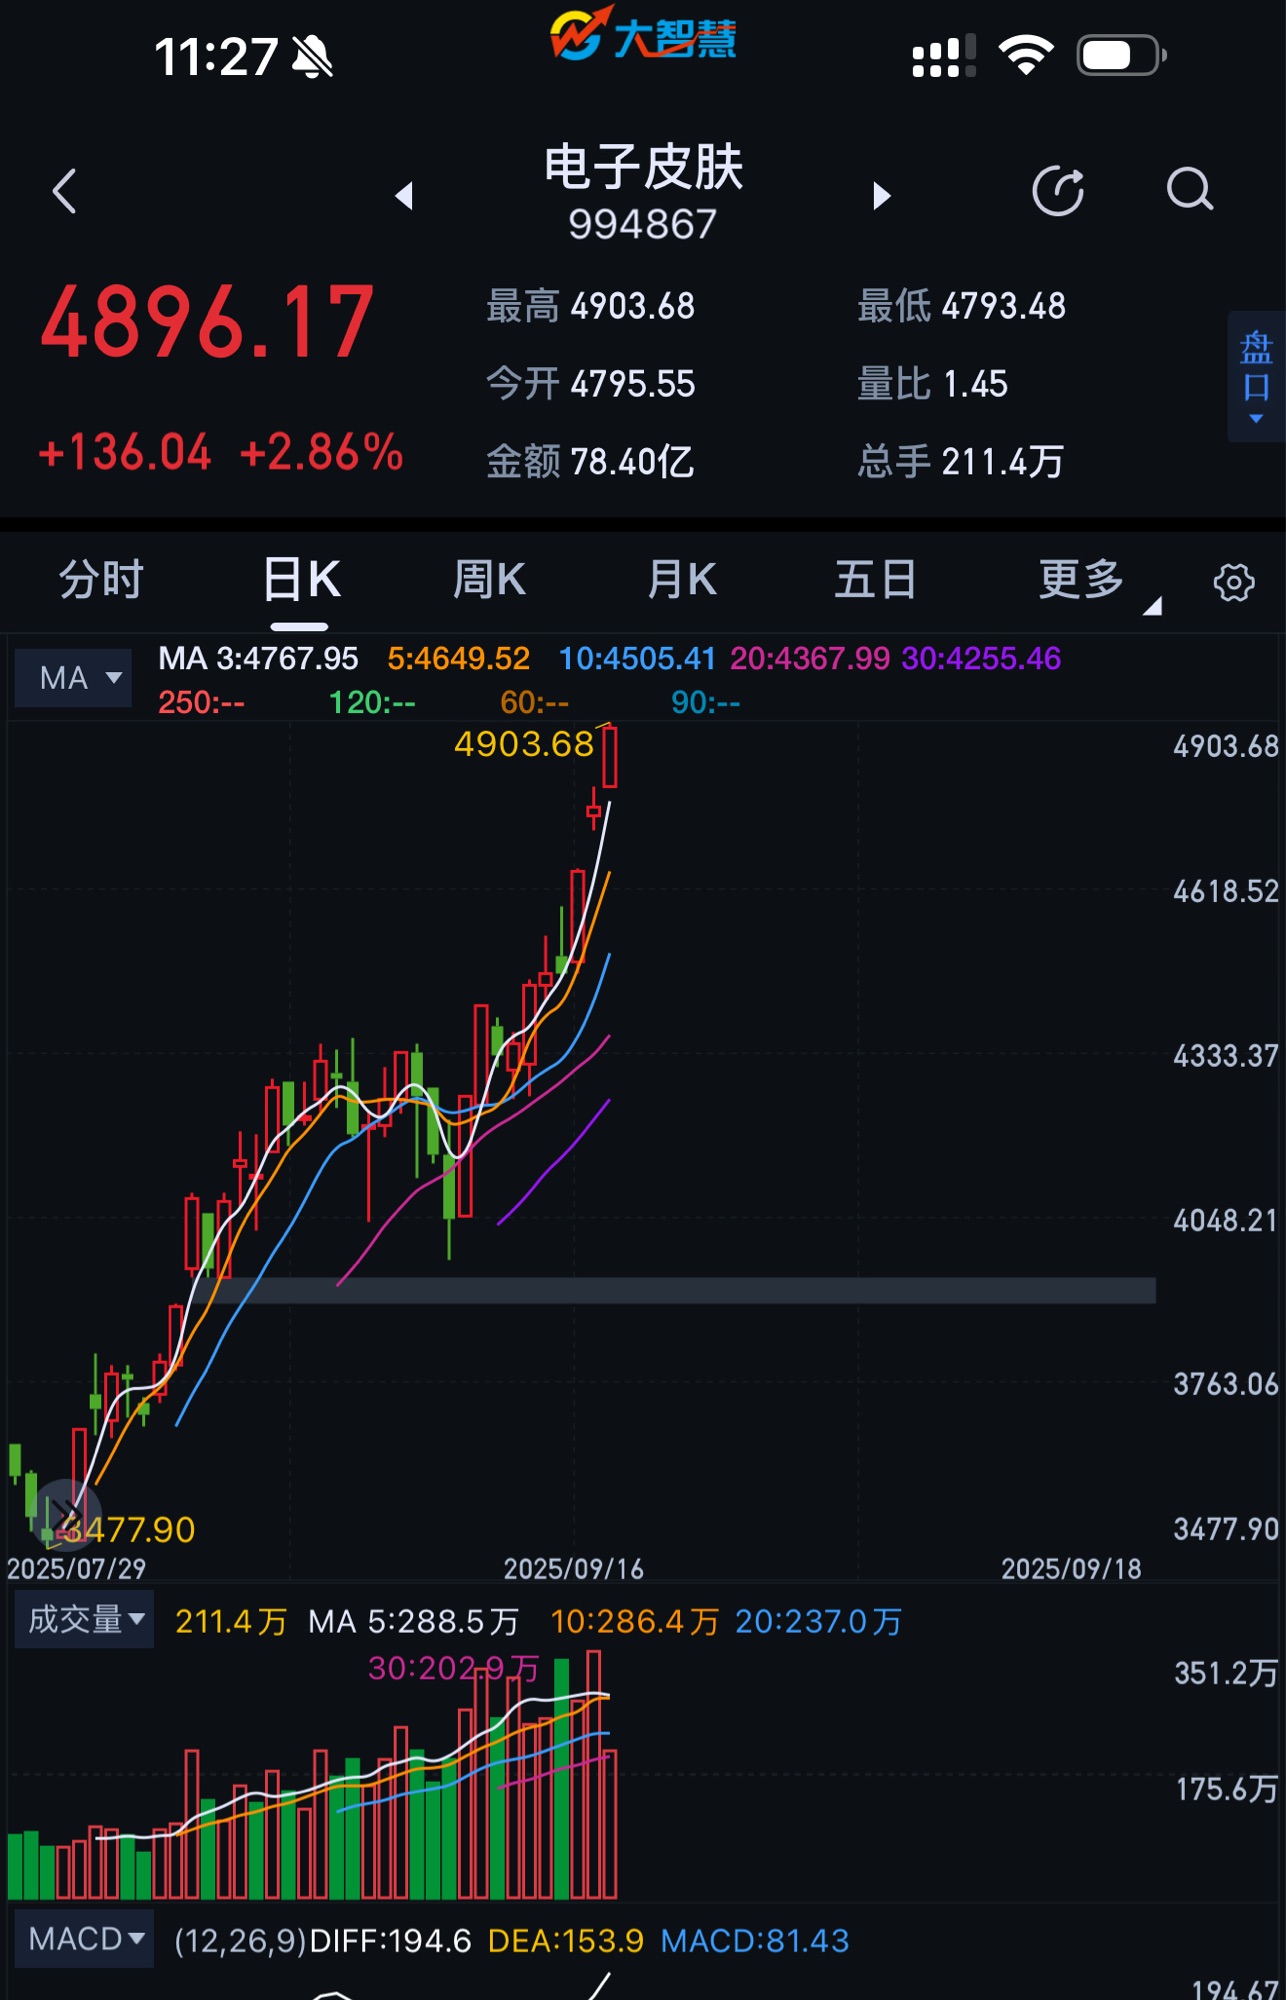
Task: Go to previous stock with left triangle
Action: (404, 195)
